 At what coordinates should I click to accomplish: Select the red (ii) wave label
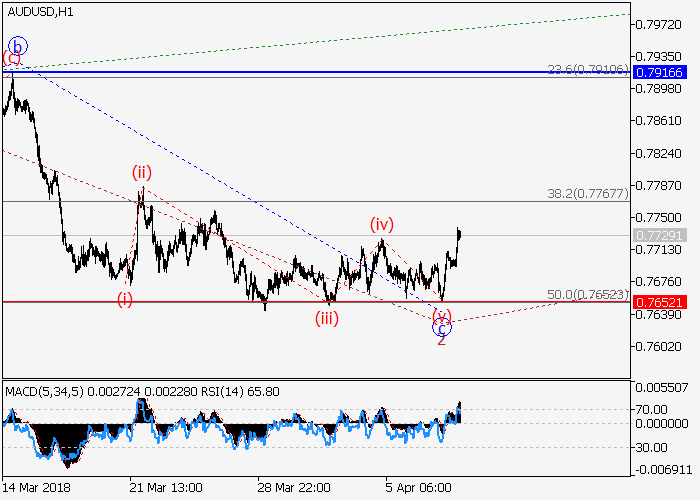pyautogui.click(x=142, y=172)
